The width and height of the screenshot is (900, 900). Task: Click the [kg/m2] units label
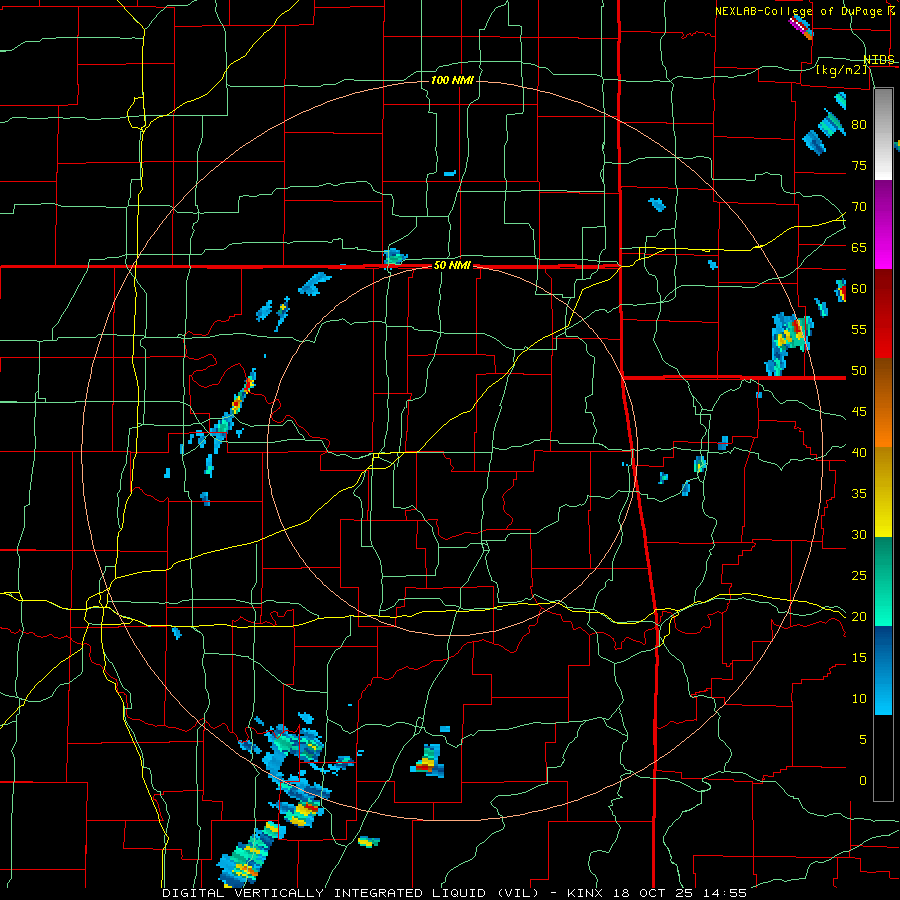tap(841, 69)
